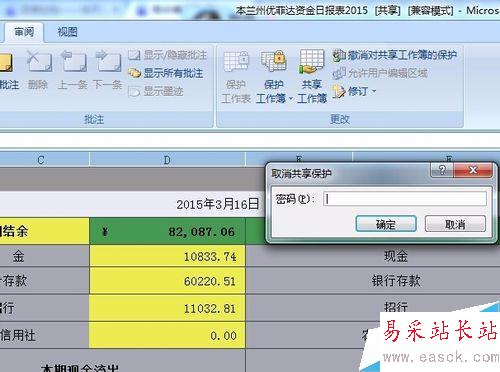Click 允许用户编辑区域
The height and width of the screenshot is (372, 500).
pyautogui.click(x=380, y=73)
